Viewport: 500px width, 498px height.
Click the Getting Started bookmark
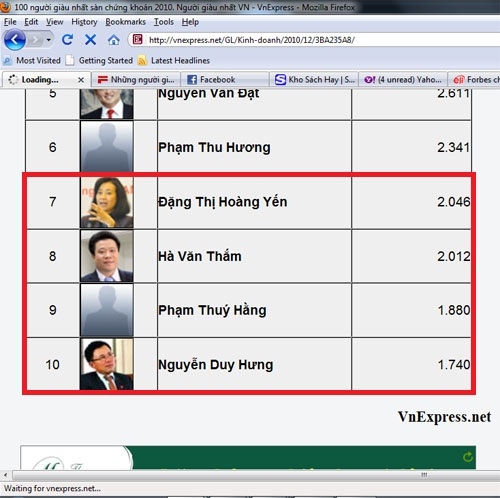(x=99, y=61)
